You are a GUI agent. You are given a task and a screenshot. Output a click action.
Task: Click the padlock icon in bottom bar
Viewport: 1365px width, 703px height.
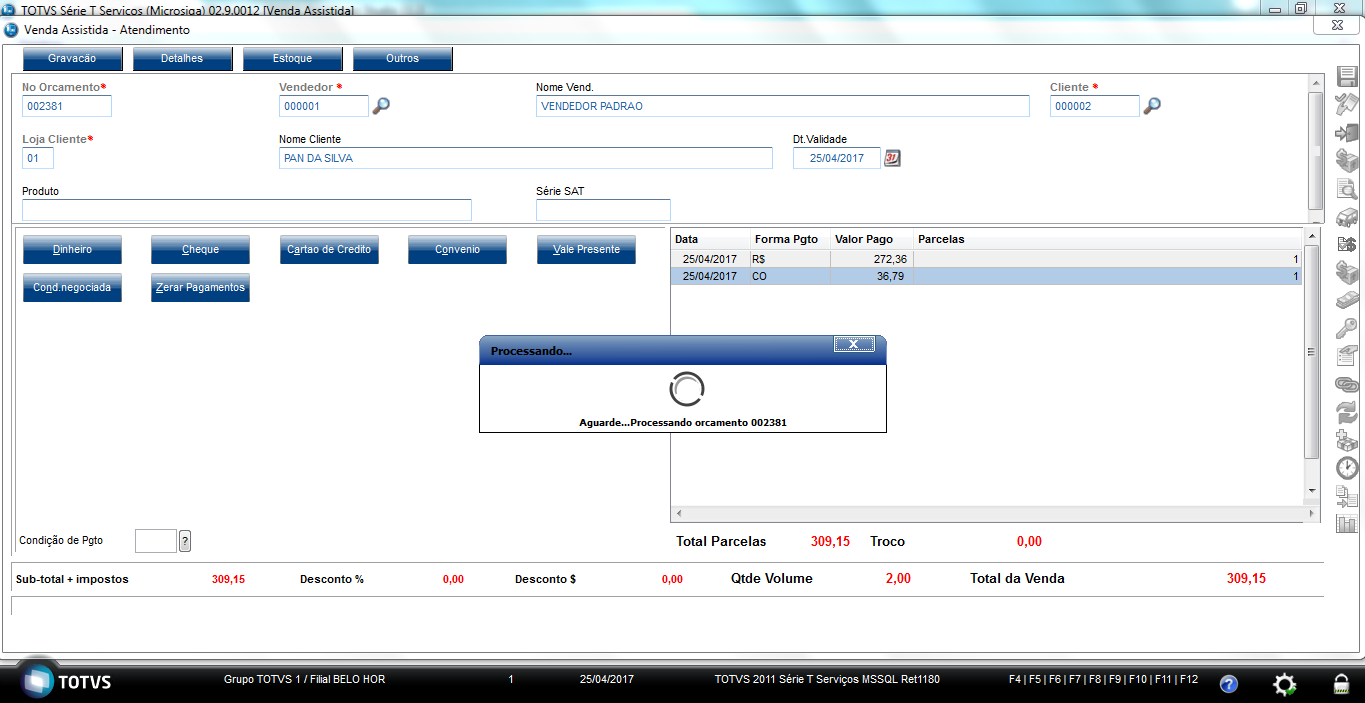click(1340, 684)
